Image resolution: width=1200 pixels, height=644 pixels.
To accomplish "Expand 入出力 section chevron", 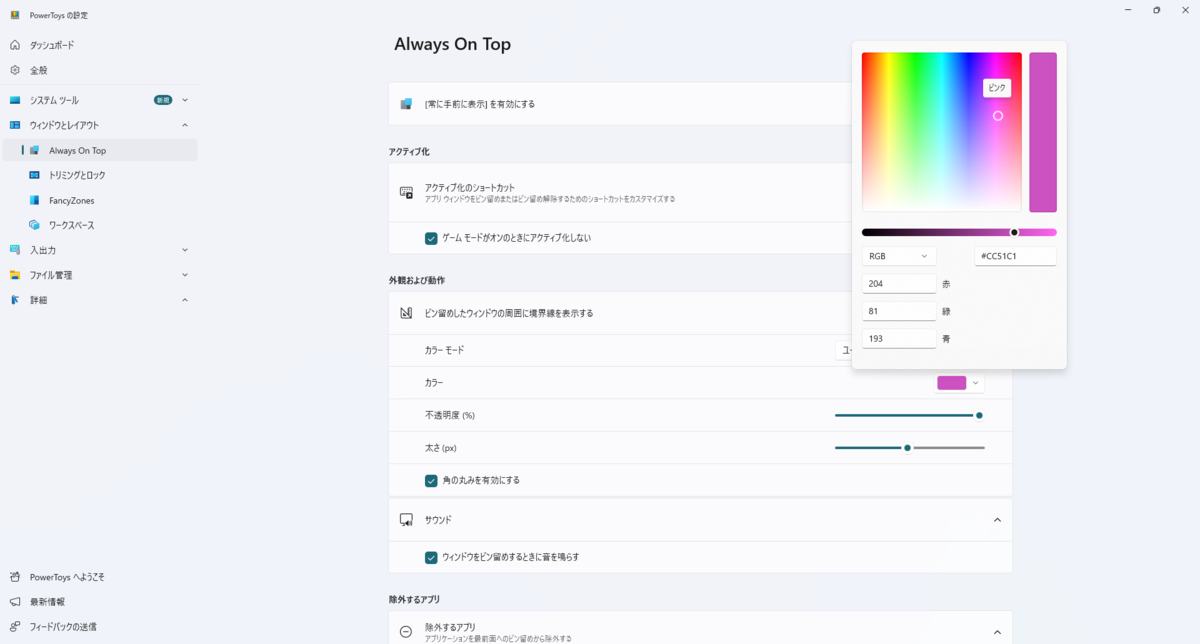I will coord(185,250).
